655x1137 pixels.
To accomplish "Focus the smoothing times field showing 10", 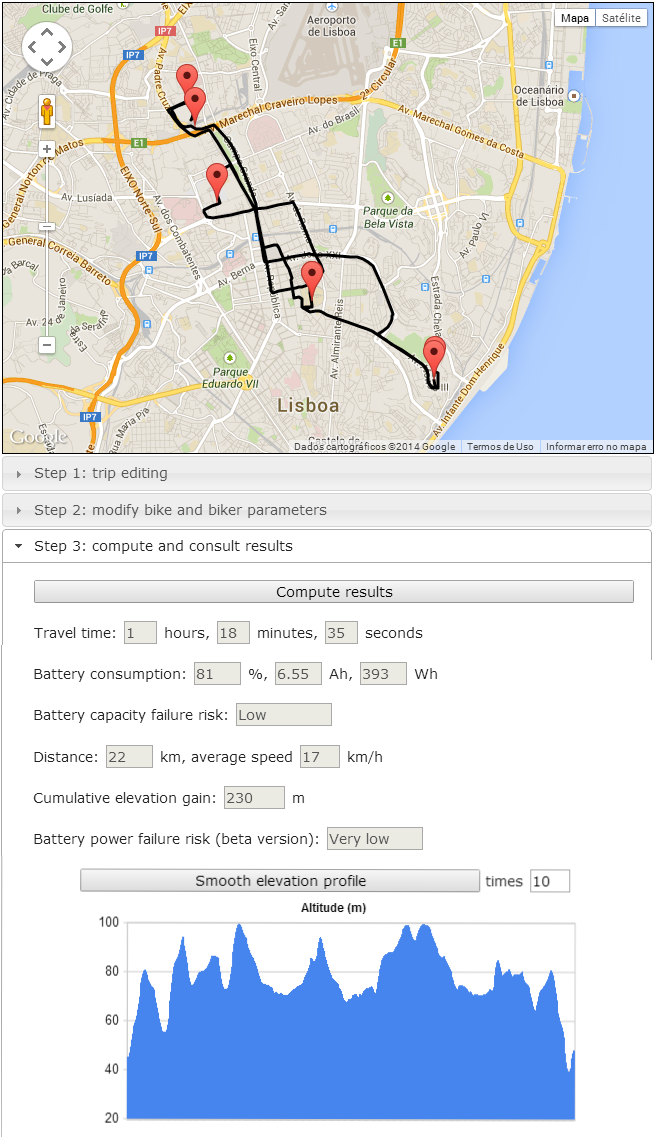I will (x=550, y=881).
